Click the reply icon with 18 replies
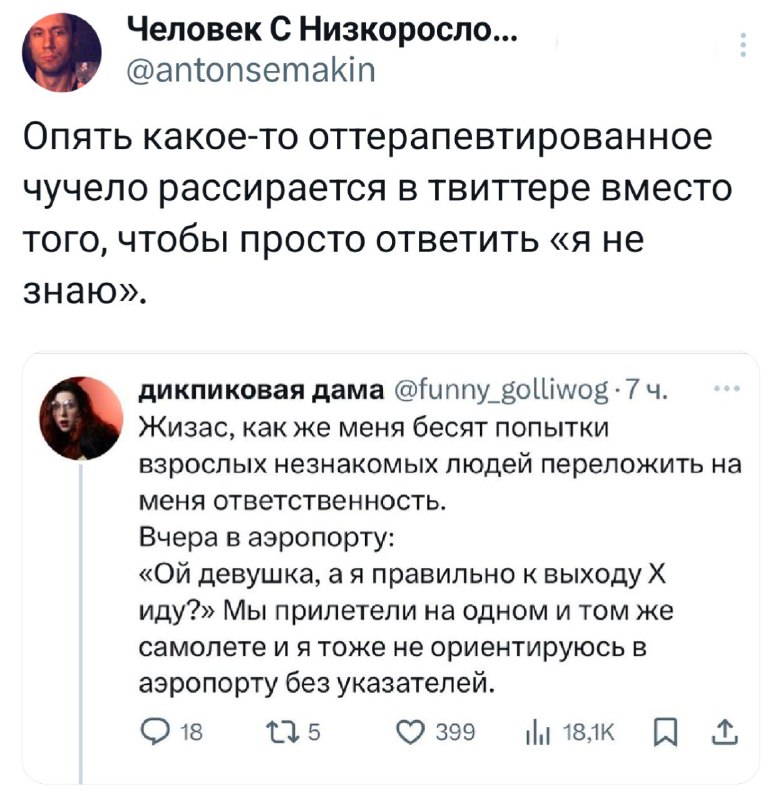The image size is (775, 800). tap(154, 733)
